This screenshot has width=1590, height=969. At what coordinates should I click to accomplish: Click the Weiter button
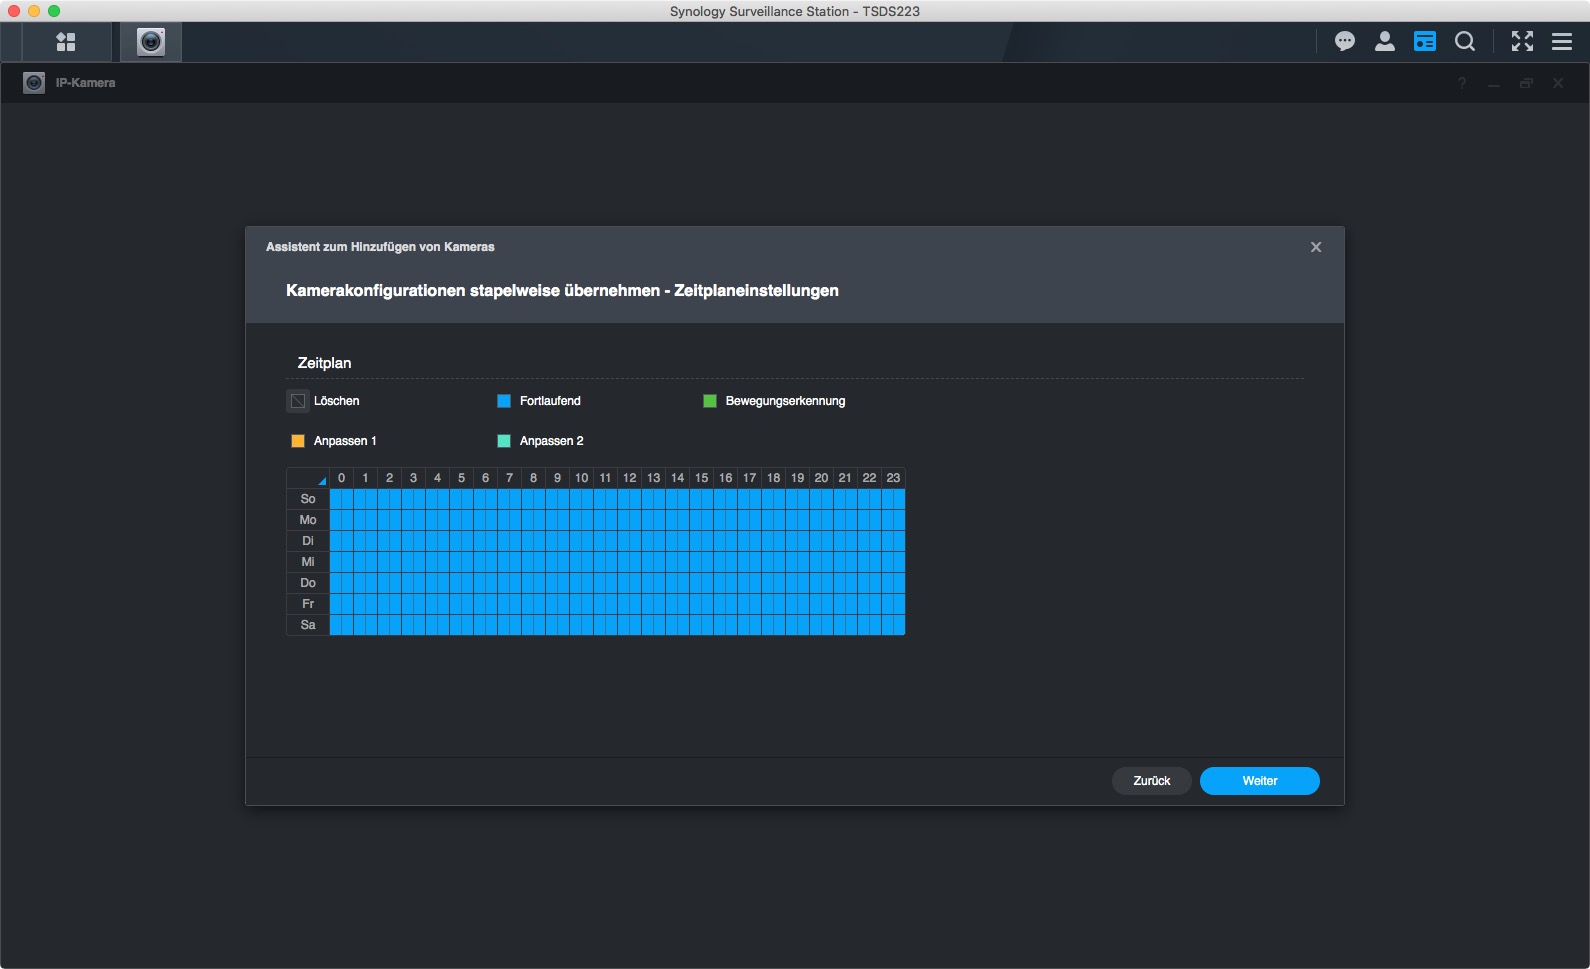pyautogui.click(x=1259, y=781)
